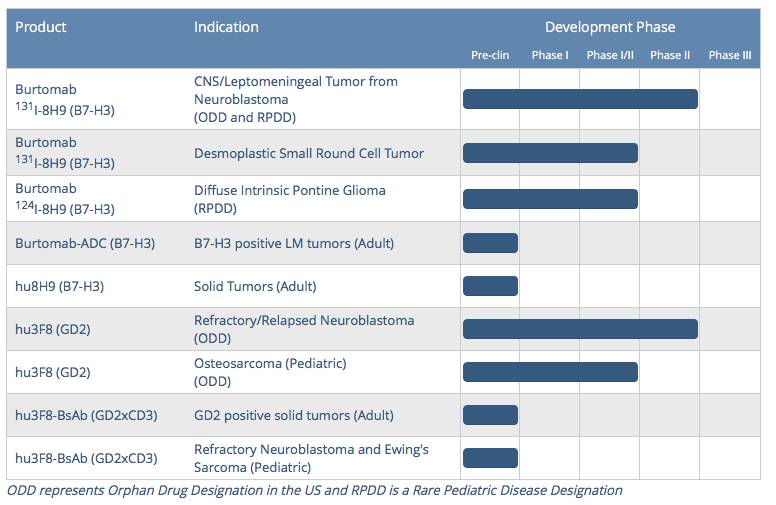Screen dimensions: 776x505
Task: Click the Indication column header
Action: pyautogui.click(x=226, y=27)
